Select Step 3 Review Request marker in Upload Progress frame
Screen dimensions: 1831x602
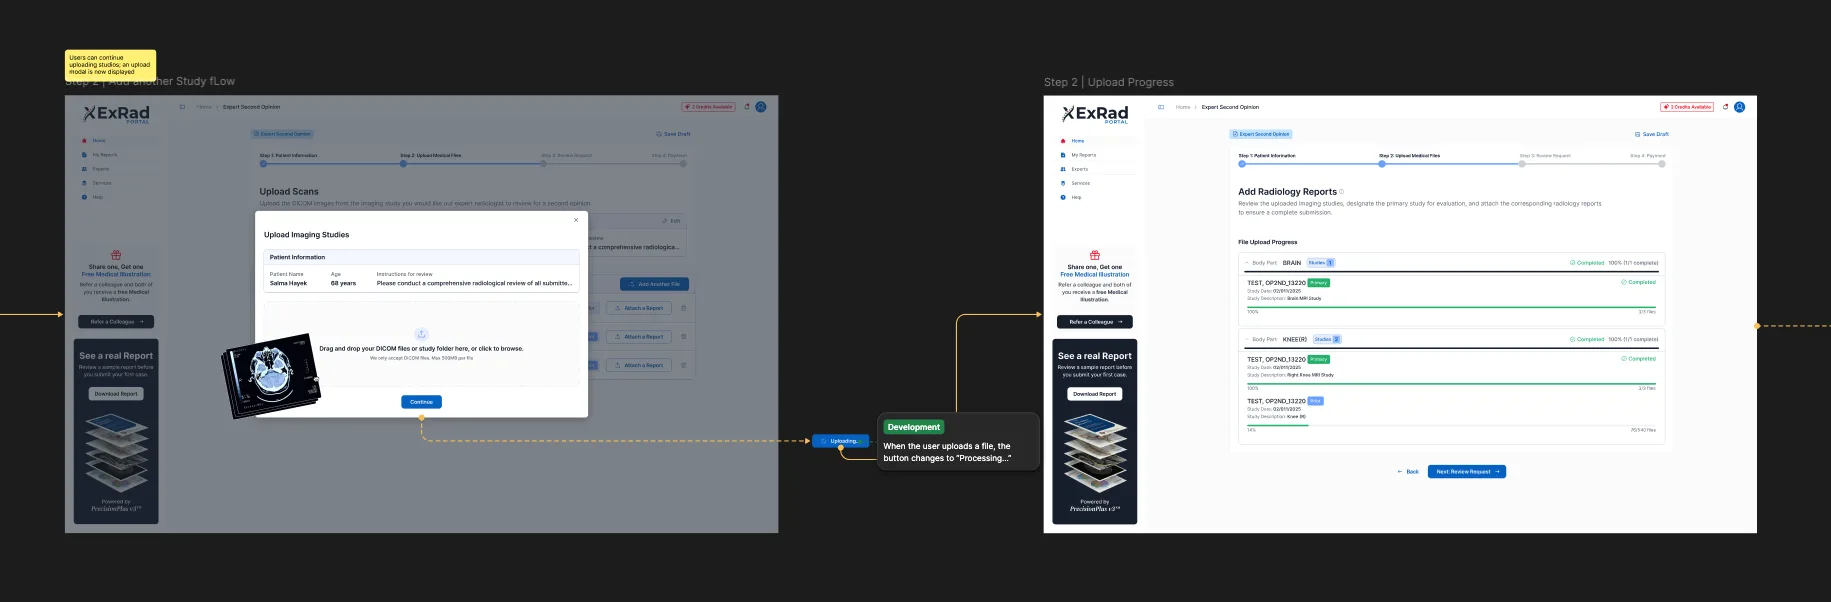(x=1522, y=164)
